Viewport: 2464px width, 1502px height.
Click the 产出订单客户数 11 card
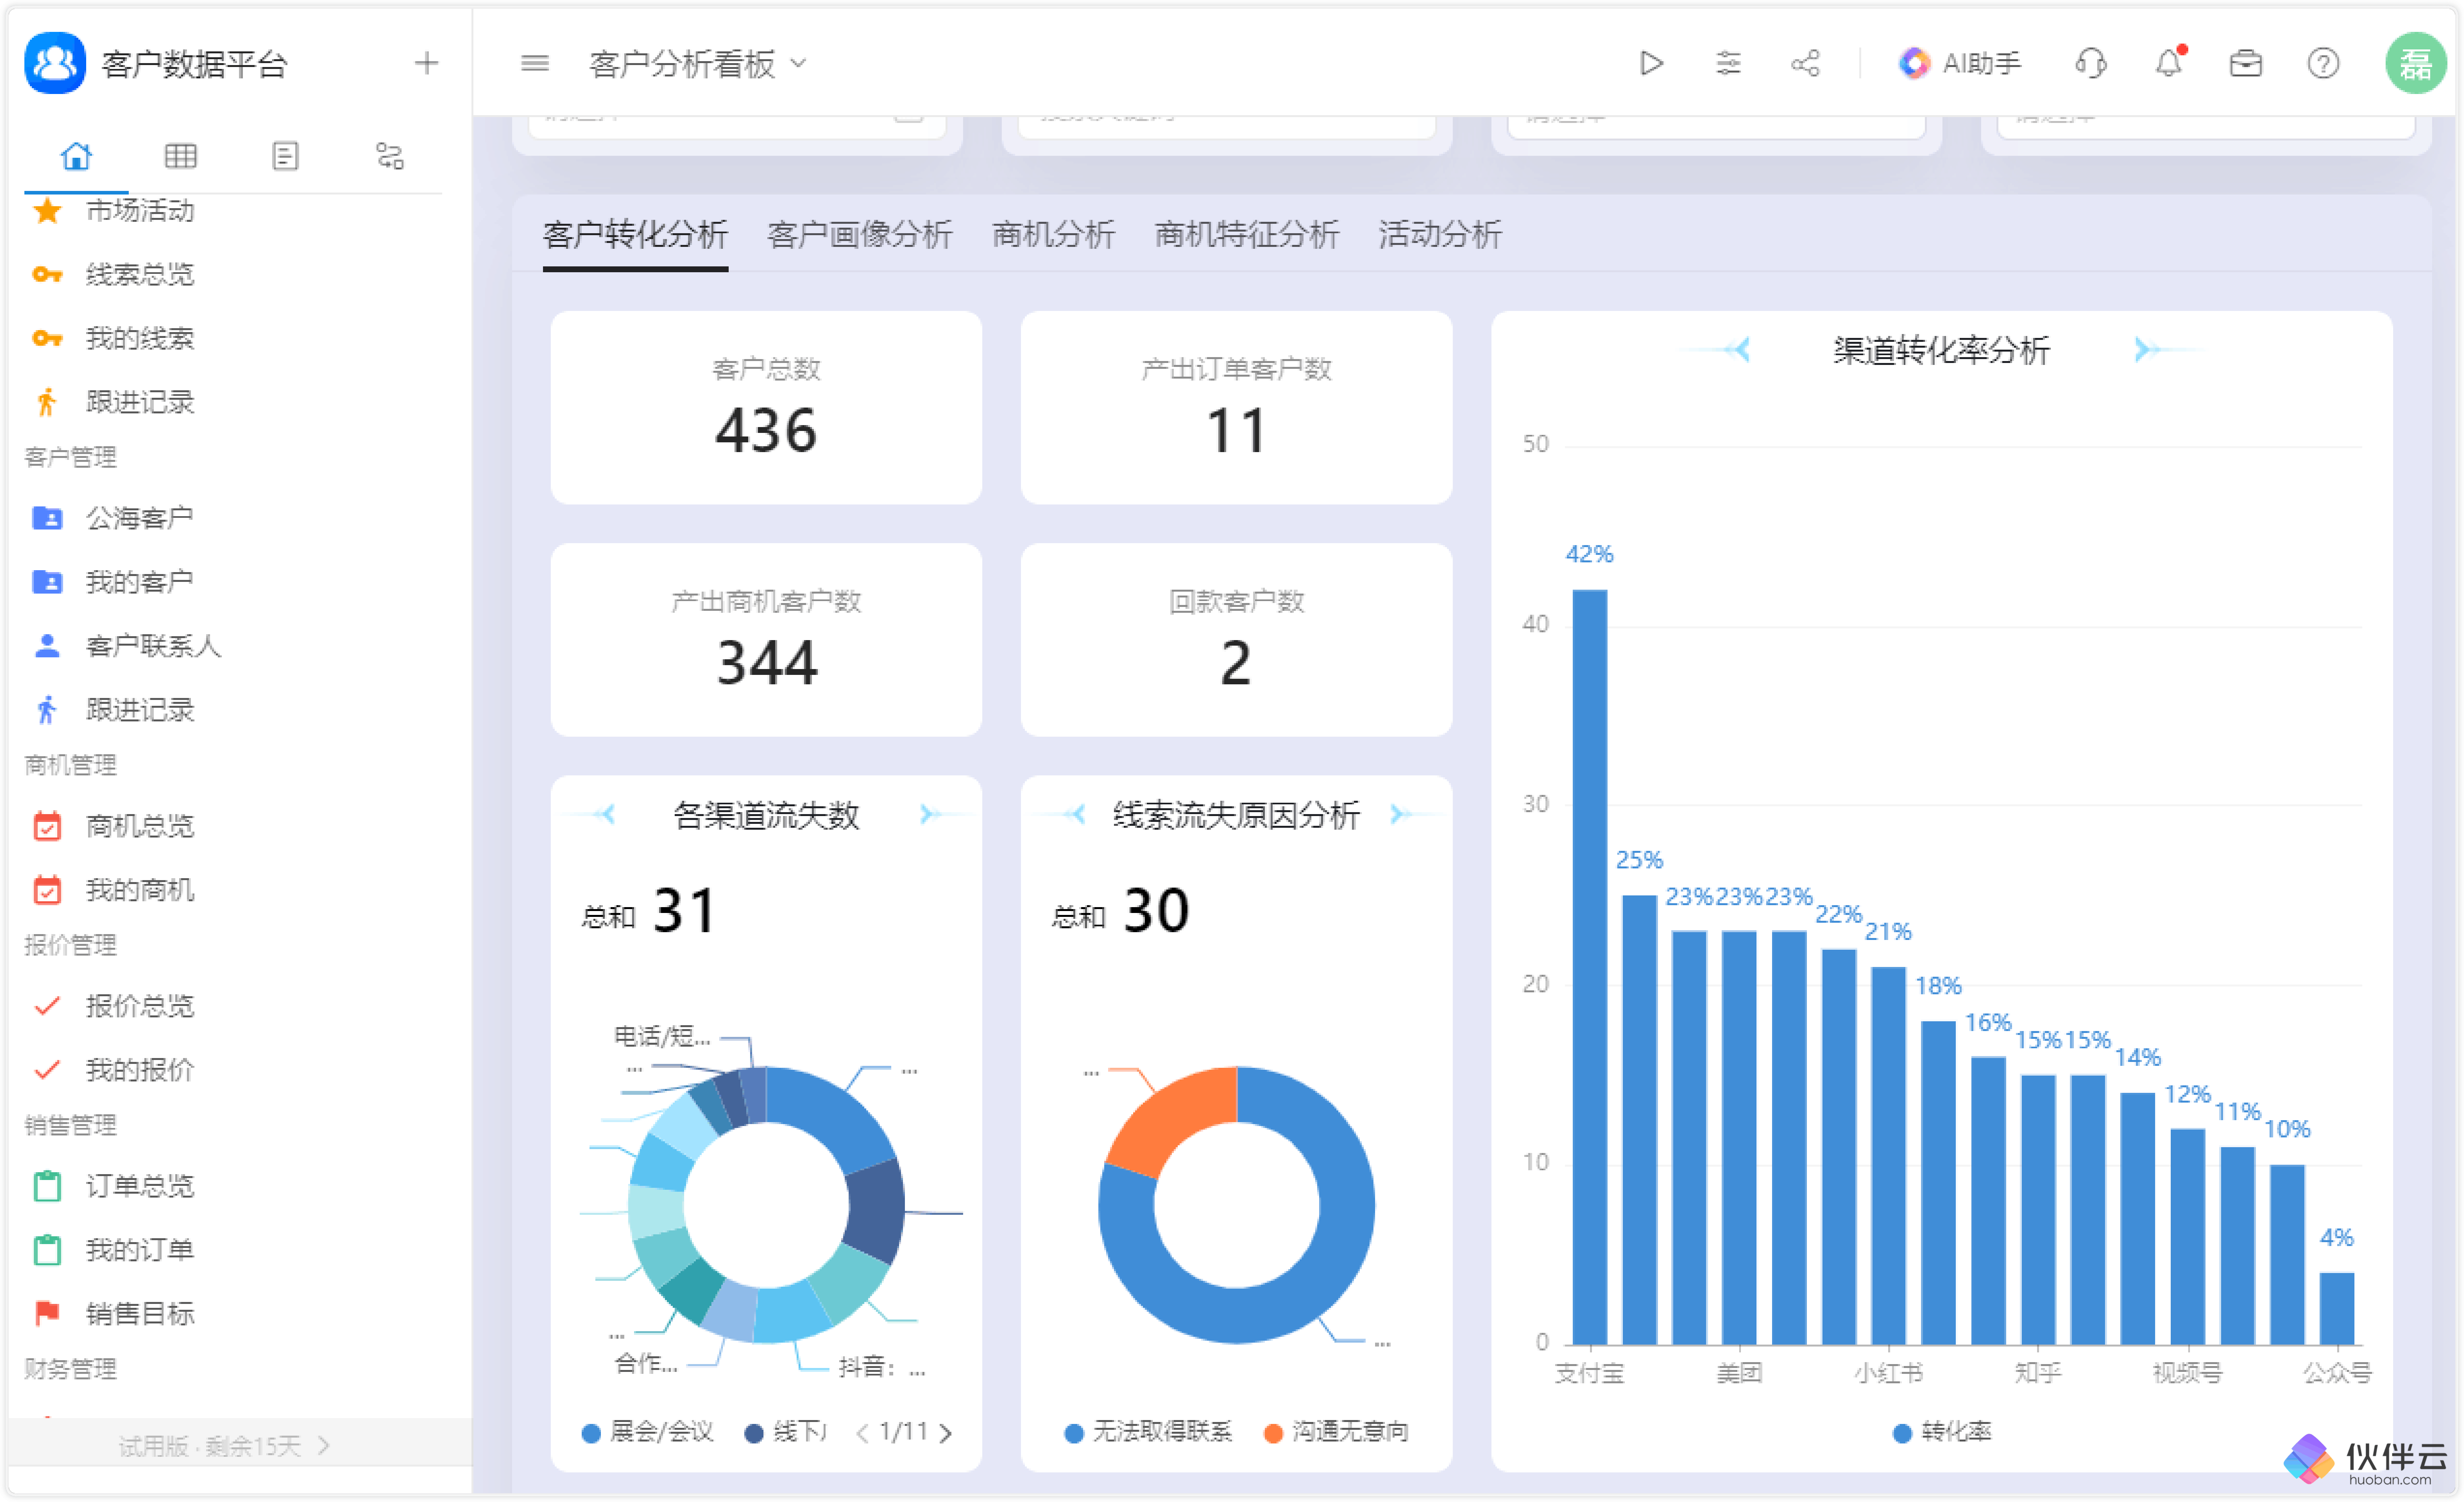[x=1236, y=407]
